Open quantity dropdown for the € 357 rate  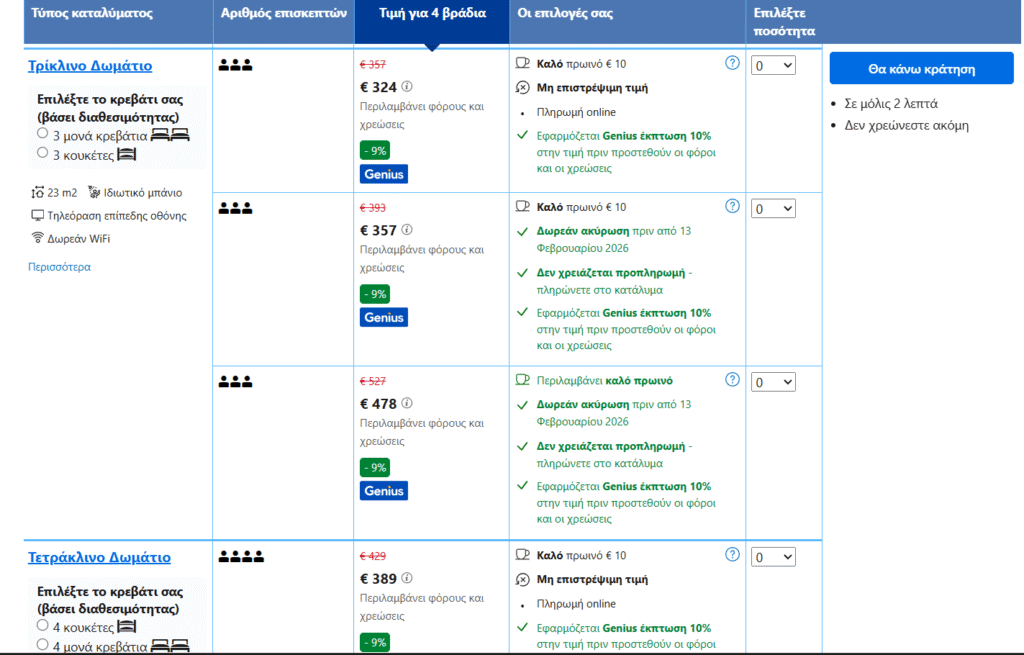(773, 209)
